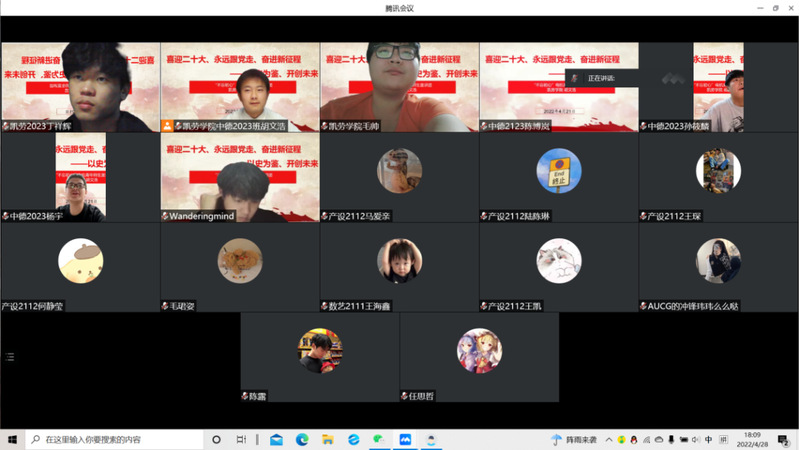The height and width of the screenshot is (450, 799).
Task: Open Cortana circle icon in taskbar
Action: click(x=216, y=439)
